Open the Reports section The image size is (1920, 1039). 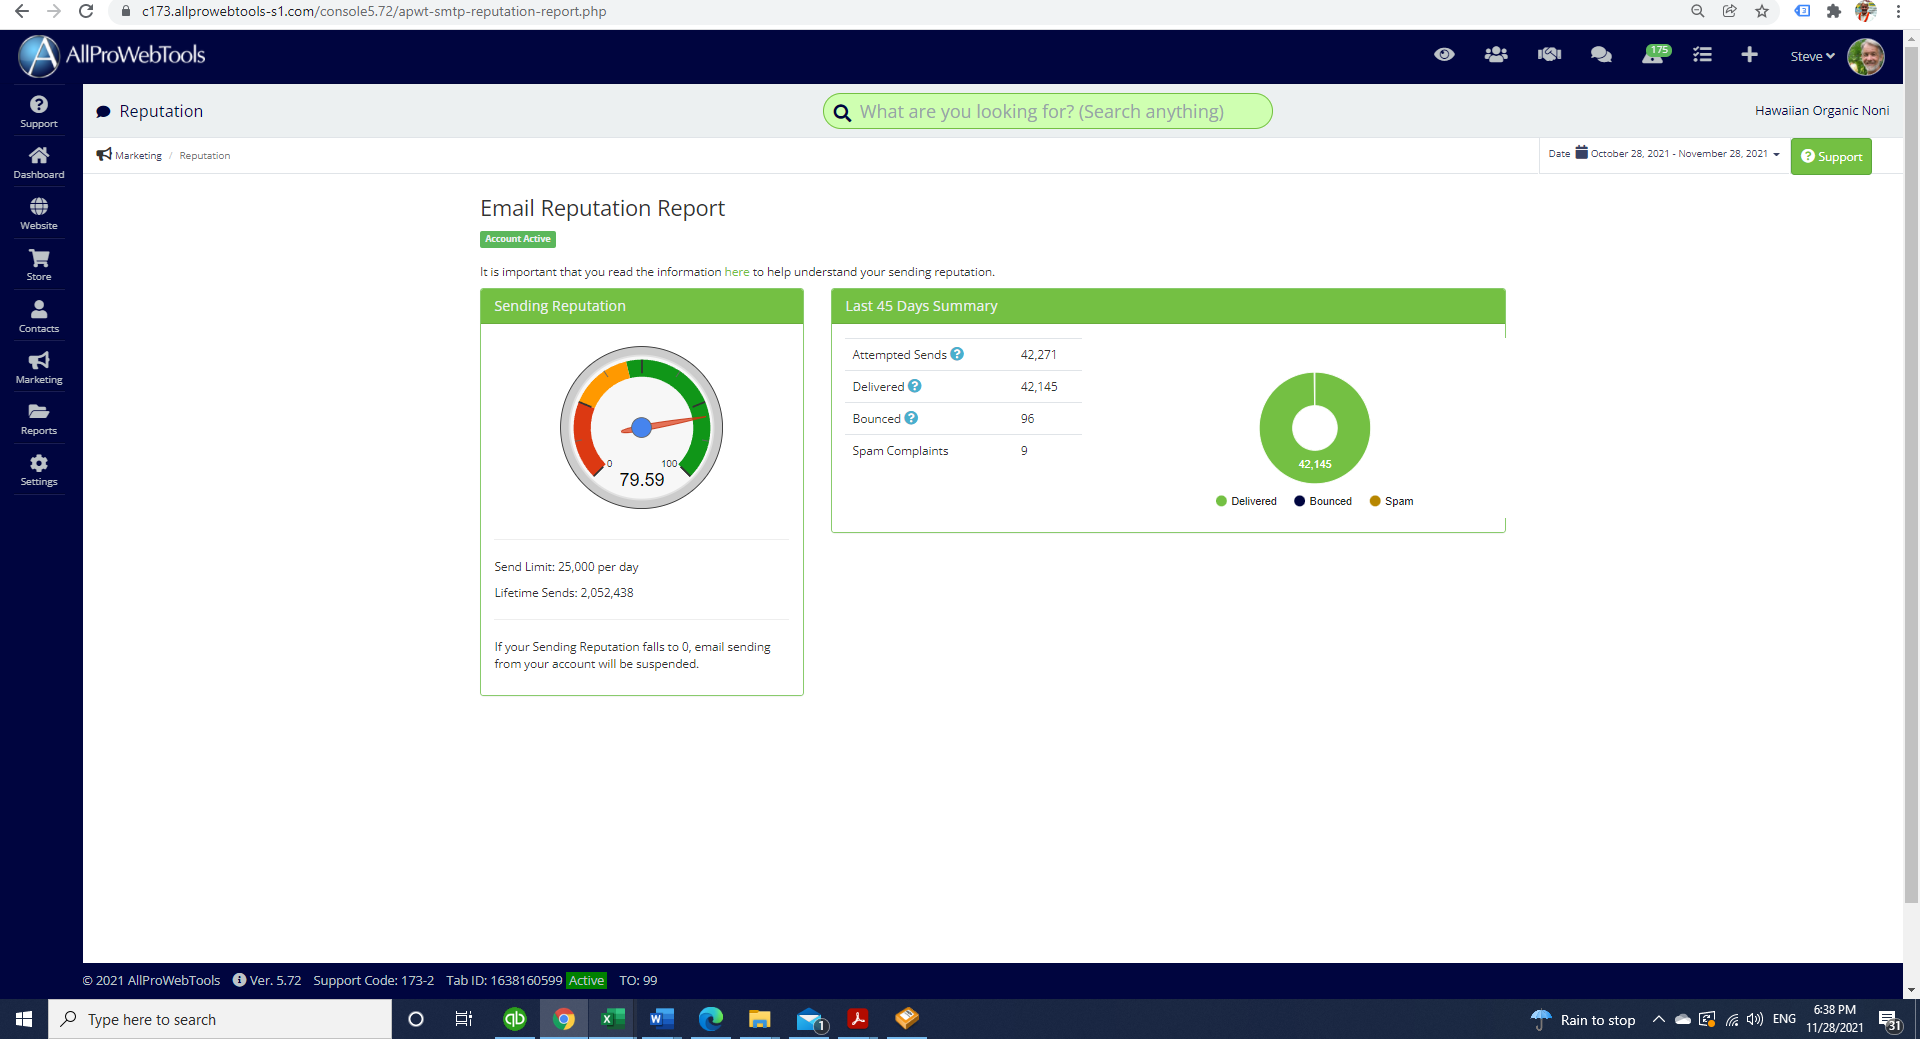(39, 418)
